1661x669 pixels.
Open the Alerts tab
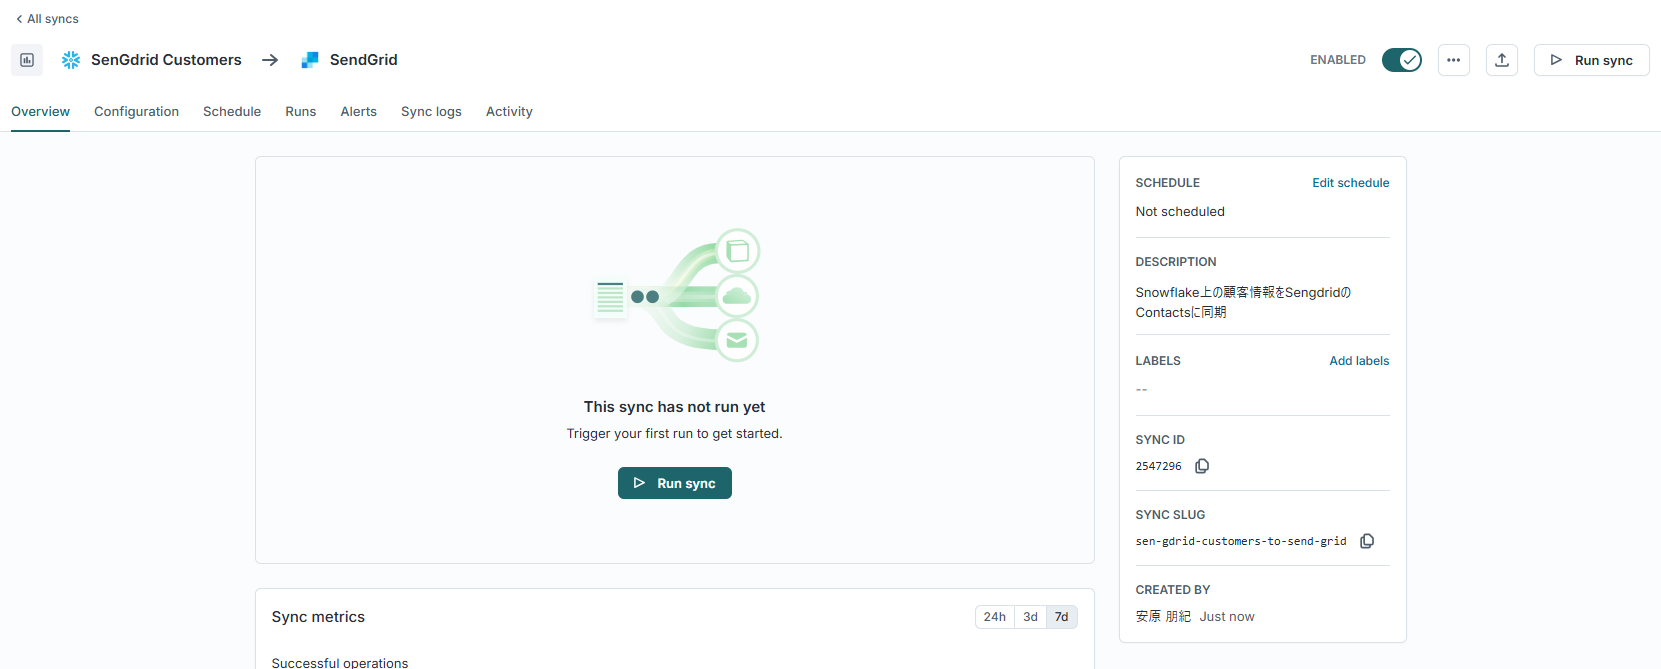[x=359, y=112]
